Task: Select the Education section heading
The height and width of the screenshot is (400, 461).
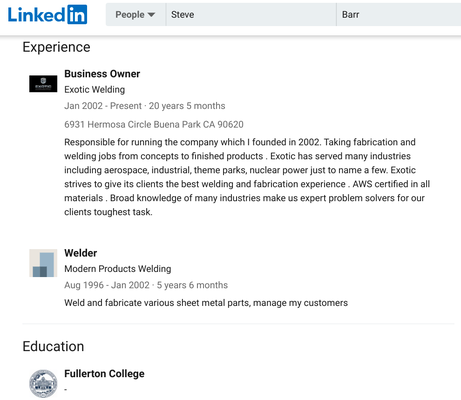Action: click(53, 346)
